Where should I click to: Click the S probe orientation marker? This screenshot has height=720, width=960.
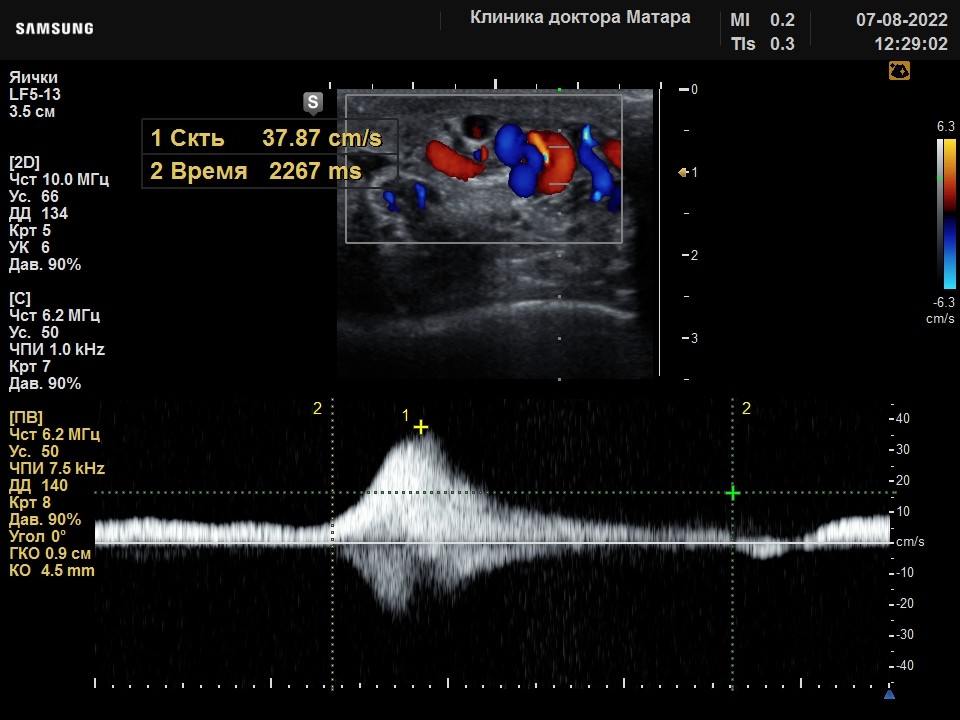(x=313, y=103)
